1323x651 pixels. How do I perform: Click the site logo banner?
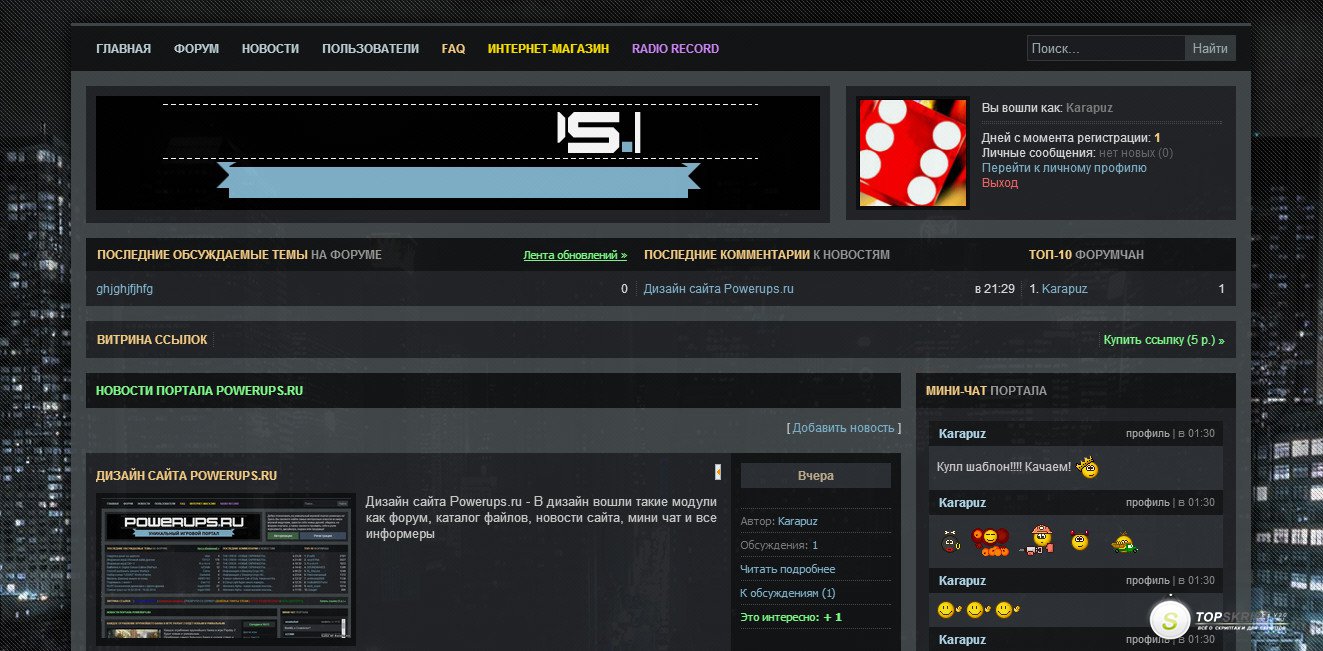(458, 153)
